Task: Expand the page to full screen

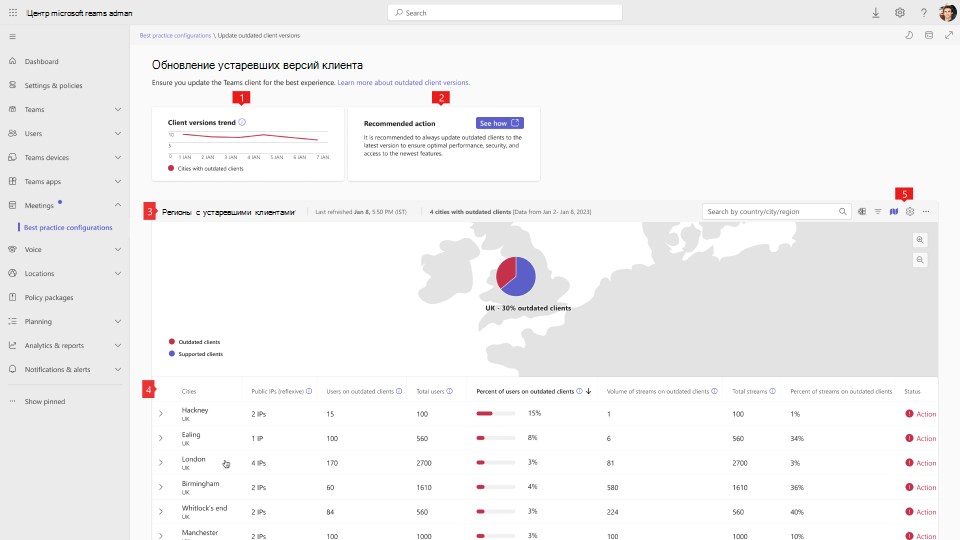Action: tap(948, 35)
